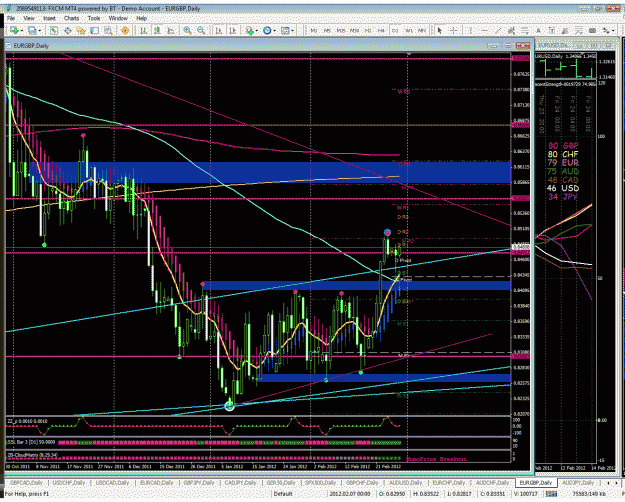The image size is (625, 502).
Task: Open the View menu
Action: tap(29, 18)
